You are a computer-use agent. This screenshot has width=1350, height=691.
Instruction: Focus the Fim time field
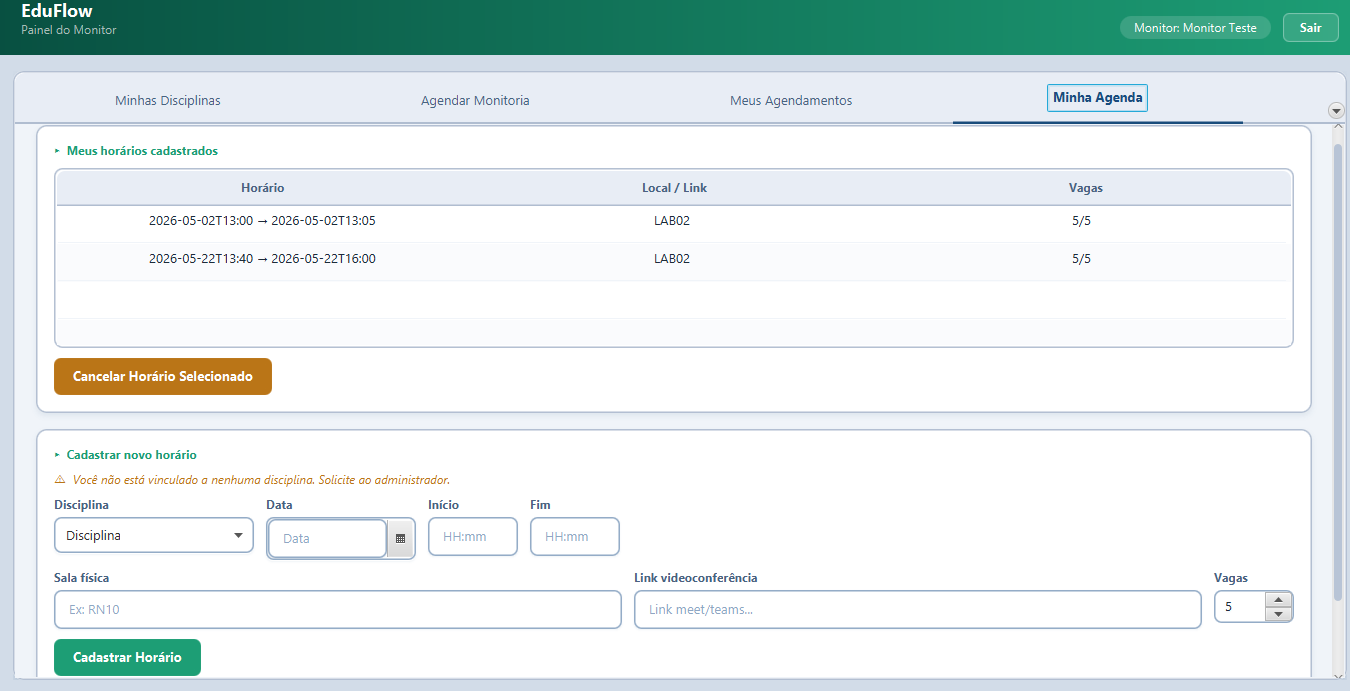pyautogui.click(x=575, y=536)
